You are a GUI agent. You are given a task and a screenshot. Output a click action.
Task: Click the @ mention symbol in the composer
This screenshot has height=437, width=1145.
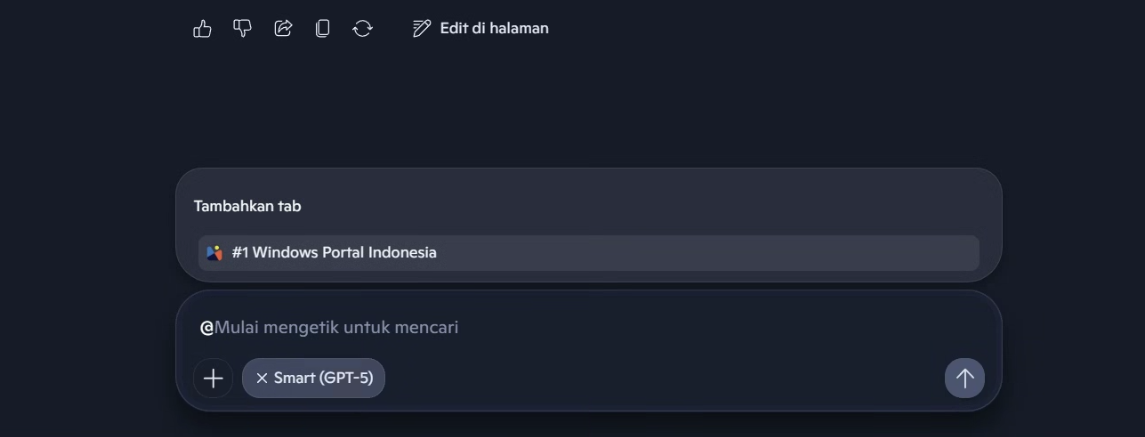[207, 328]
